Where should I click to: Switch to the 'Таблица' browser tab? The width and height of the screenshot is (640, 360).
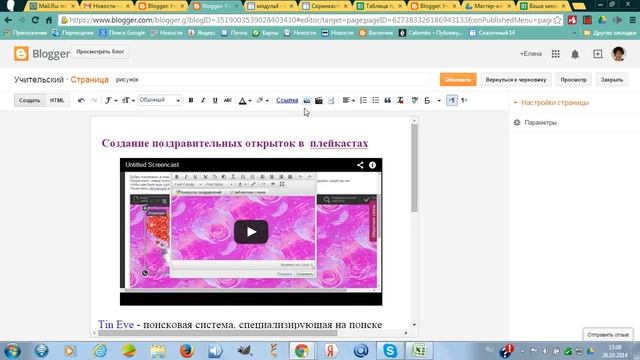click(379, 6)
